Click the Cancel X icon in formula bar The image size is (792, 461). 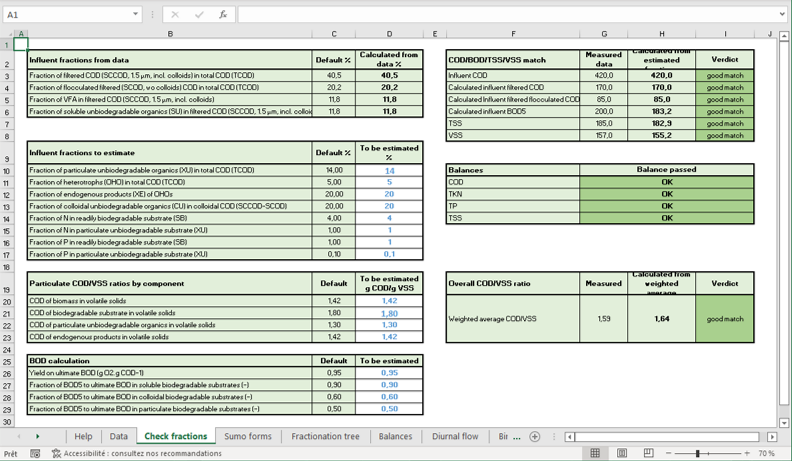pos(175,15)
